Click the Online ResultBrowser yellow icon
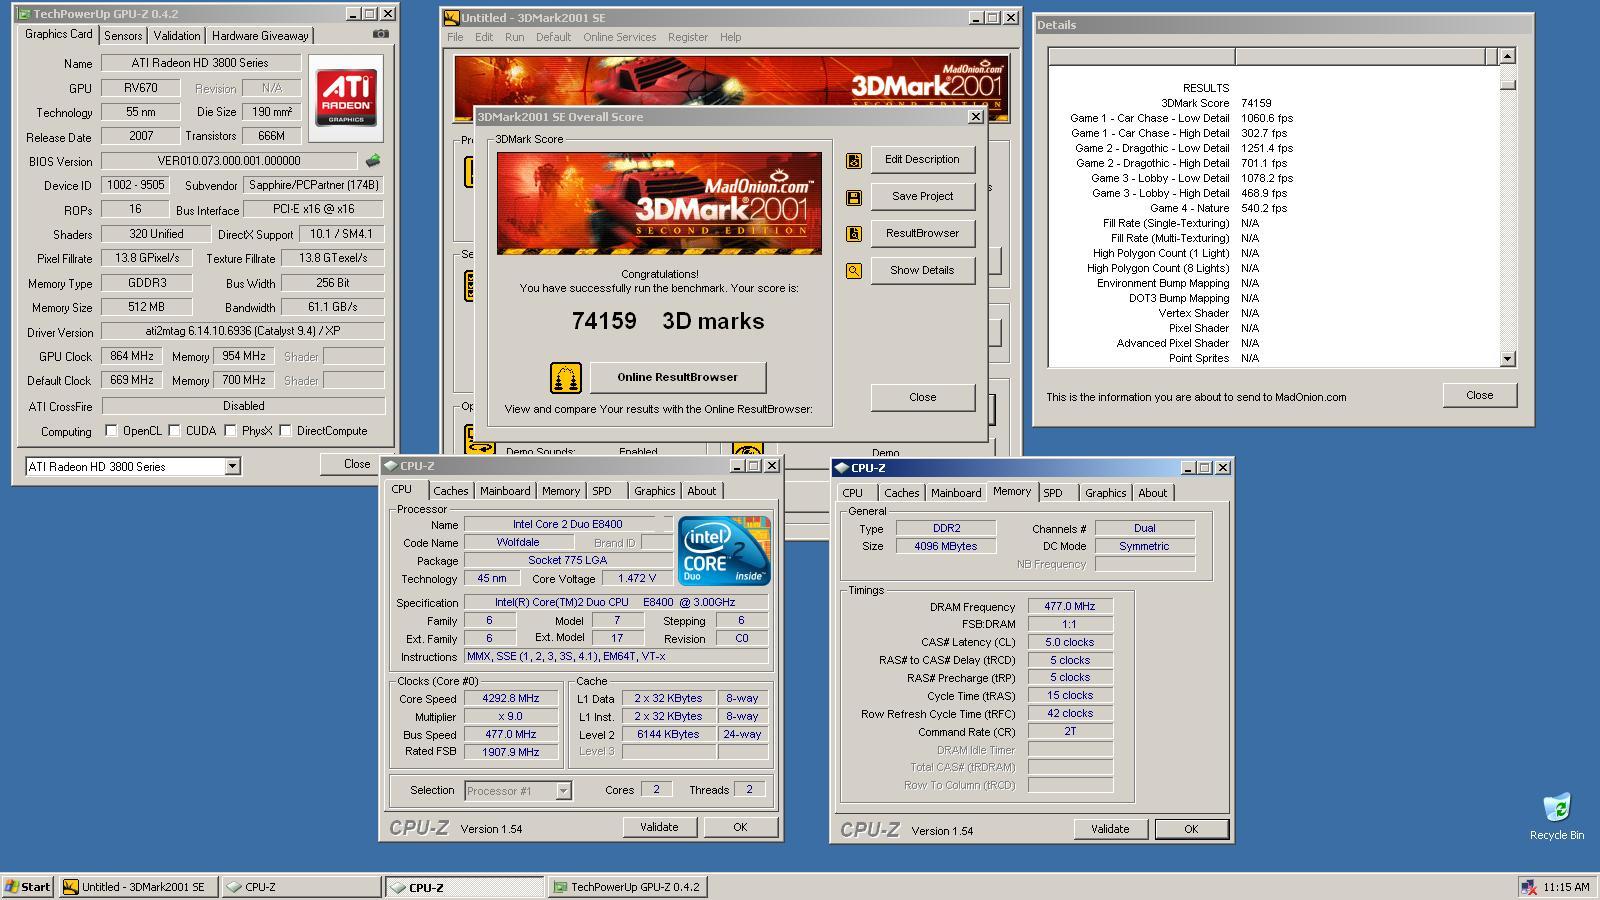1600x900 pixels. tap(566, 378)
